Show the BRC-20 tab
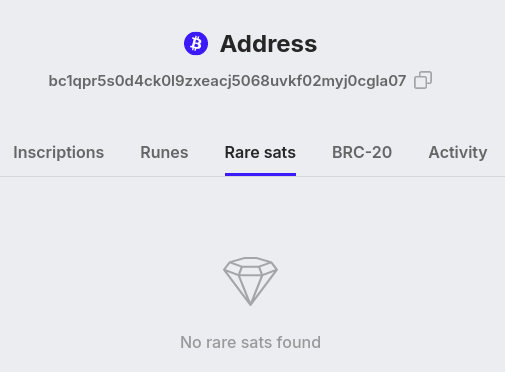505x372 pixels. [x=362, y=152]
